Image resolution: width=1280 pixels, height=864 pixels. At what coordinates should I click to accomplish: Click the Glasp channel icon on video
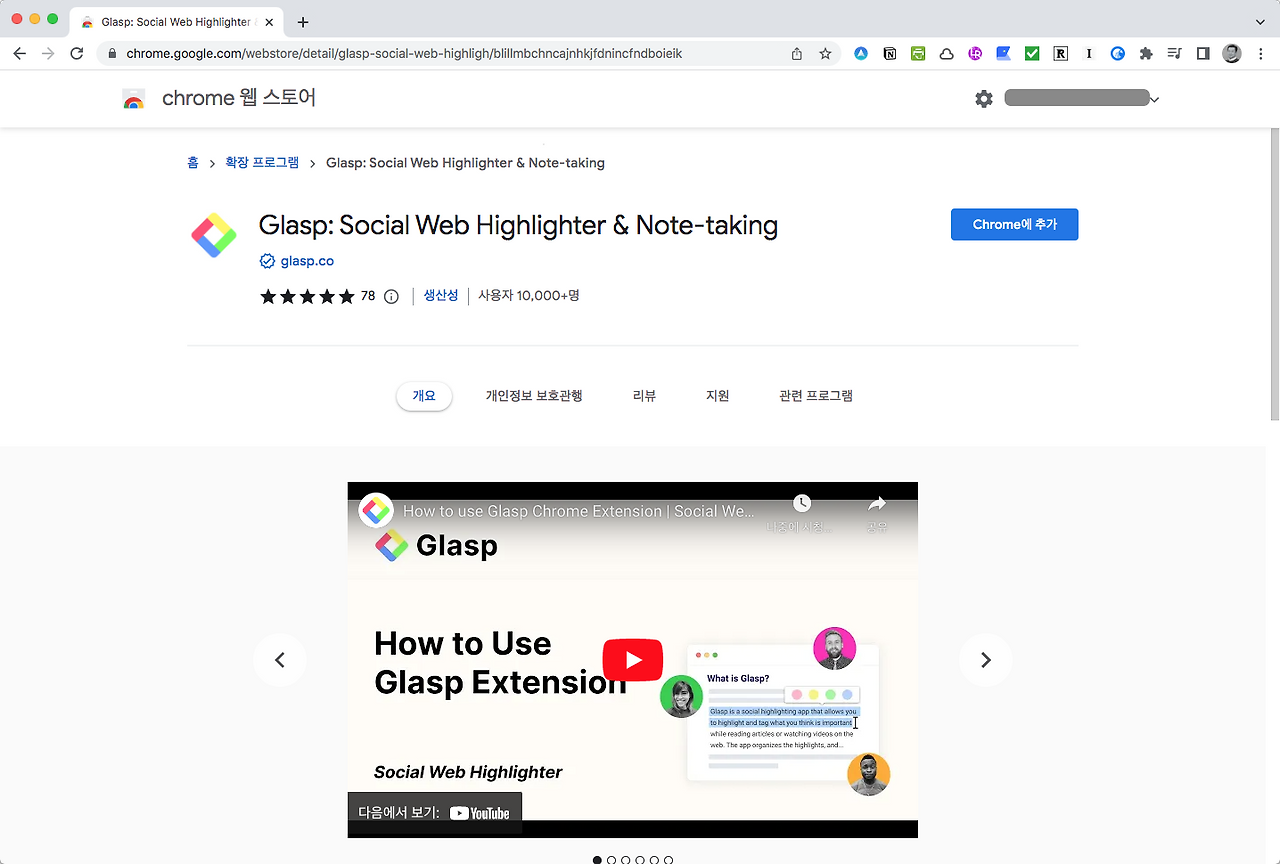click(376, 510)
